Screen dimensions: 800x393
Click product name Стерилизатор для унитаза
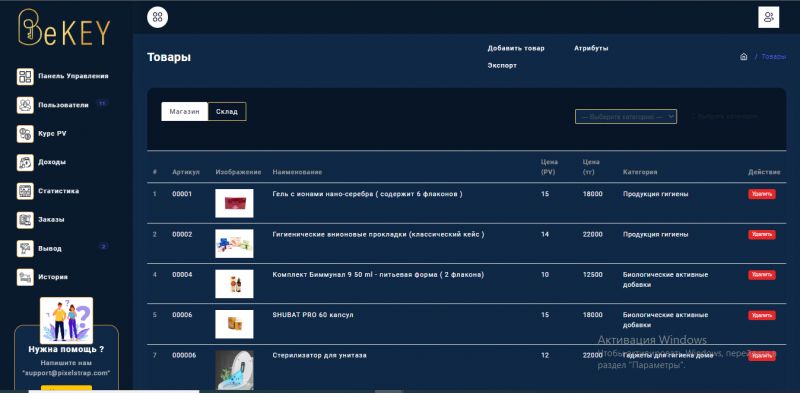pos(319,355)
